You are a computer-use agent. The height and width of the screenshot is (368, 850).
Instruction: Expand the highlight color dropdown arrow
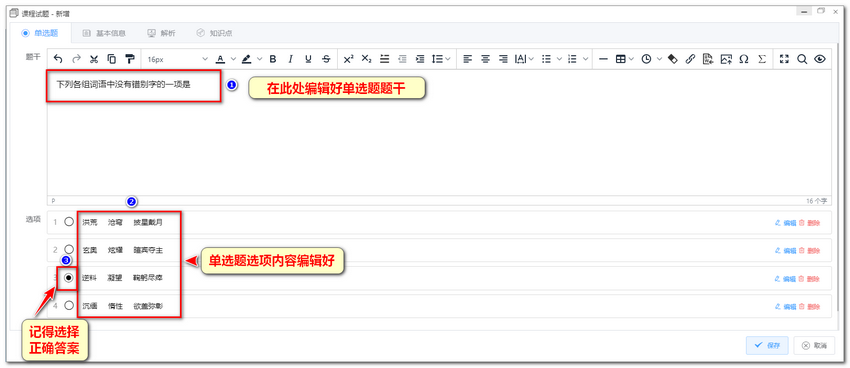(x=259, y=59)
